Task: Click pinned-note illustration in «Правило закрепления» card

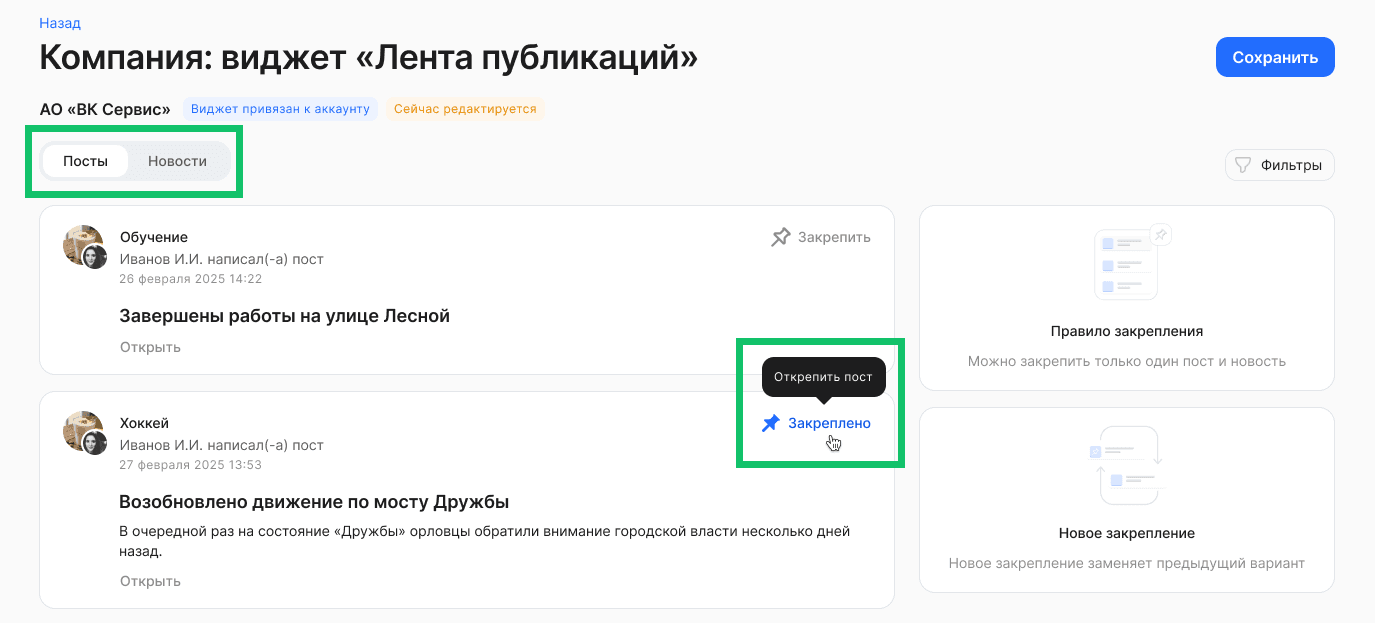Action: [x=1126, y=263]
